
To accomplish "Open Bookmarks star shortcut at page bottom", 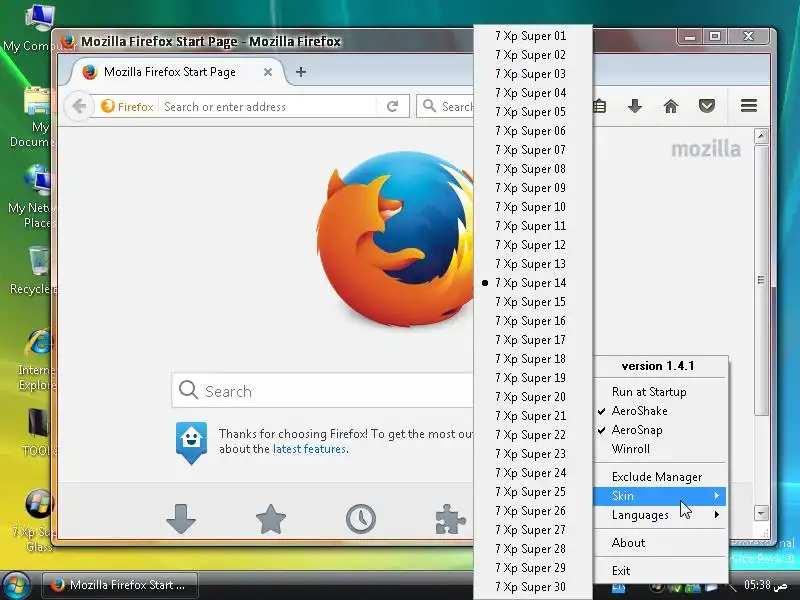I will [x=270, y=519].
